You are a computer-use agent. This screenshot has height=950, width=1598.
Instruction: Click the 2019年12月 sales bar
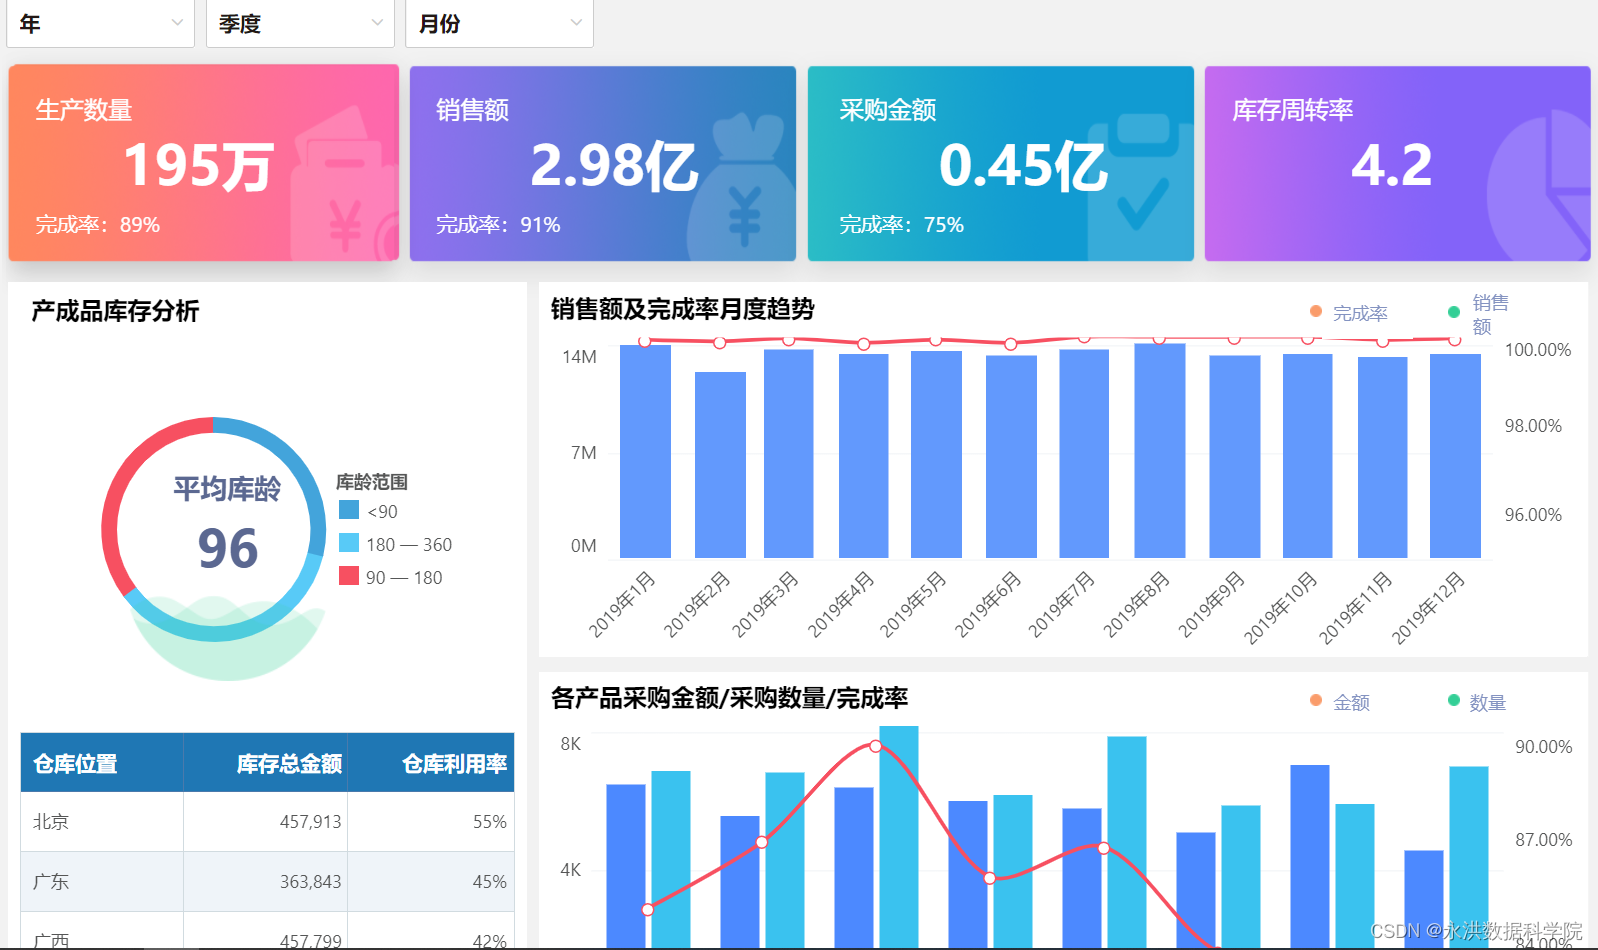pyautogui.click(x=1455, y=456)
